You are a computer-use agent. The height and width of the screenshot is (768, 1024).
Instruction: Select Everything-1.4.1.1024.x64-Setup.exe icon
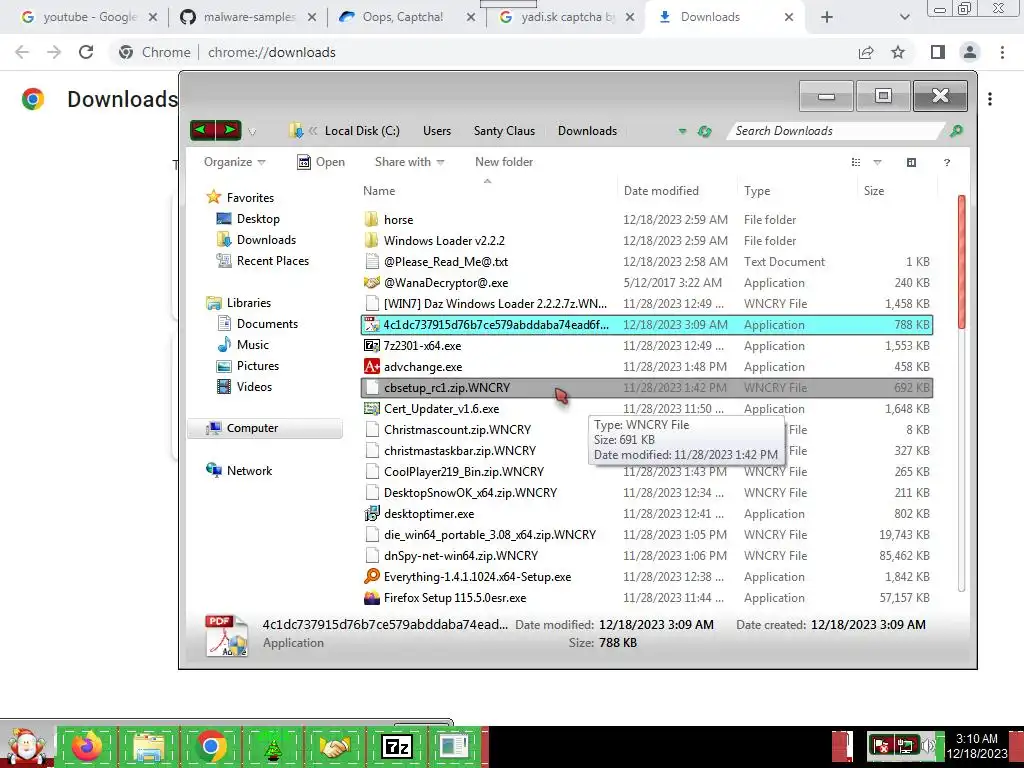[372, 576]
